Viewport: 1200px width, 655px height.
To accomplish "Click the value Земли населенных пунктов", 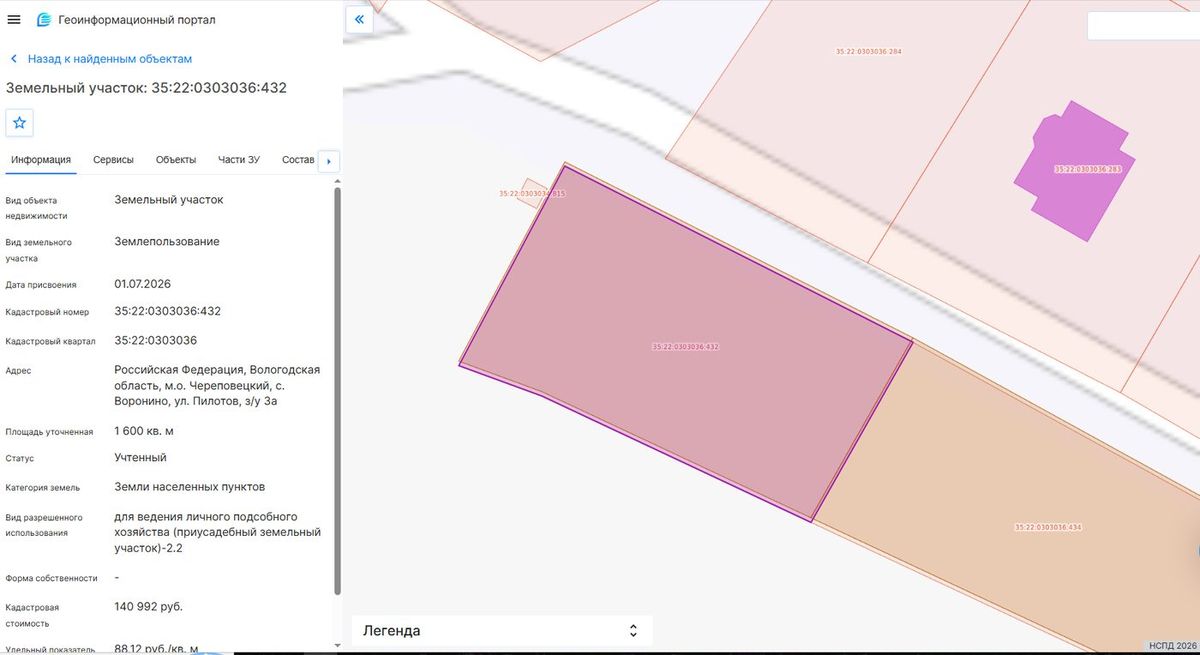I will pos(190,487).
